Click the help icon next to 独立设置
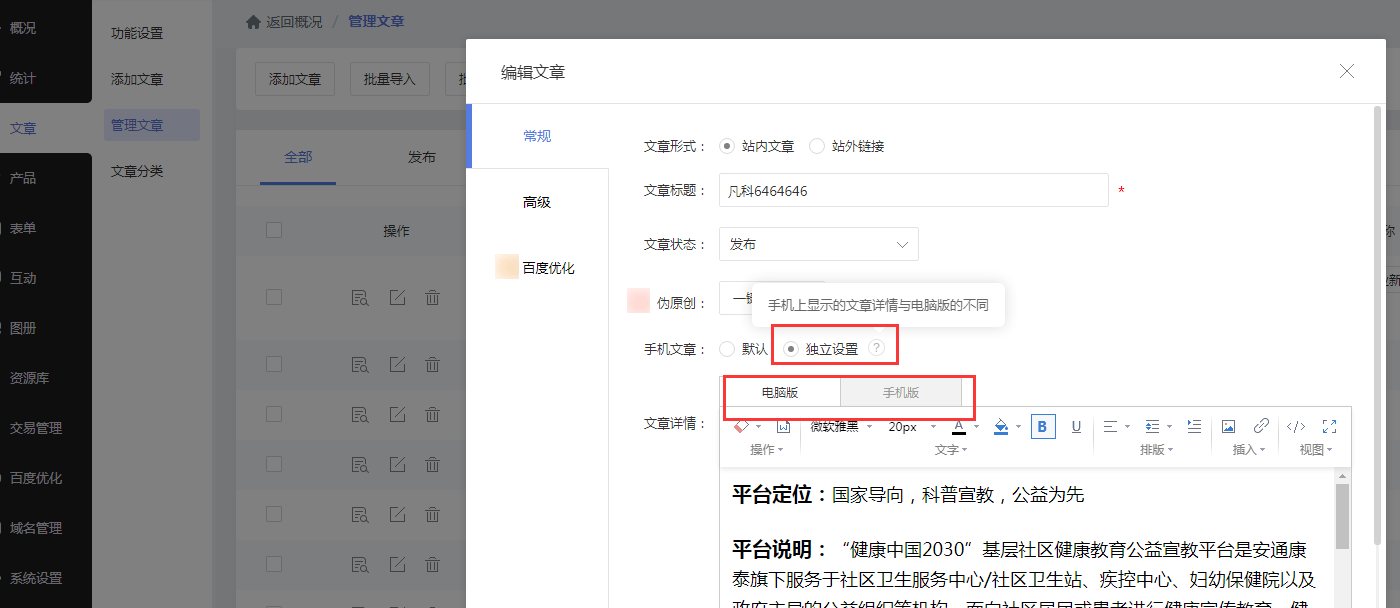The height and width of the screenshot is (608, 1400). click(x=876, y=348)
